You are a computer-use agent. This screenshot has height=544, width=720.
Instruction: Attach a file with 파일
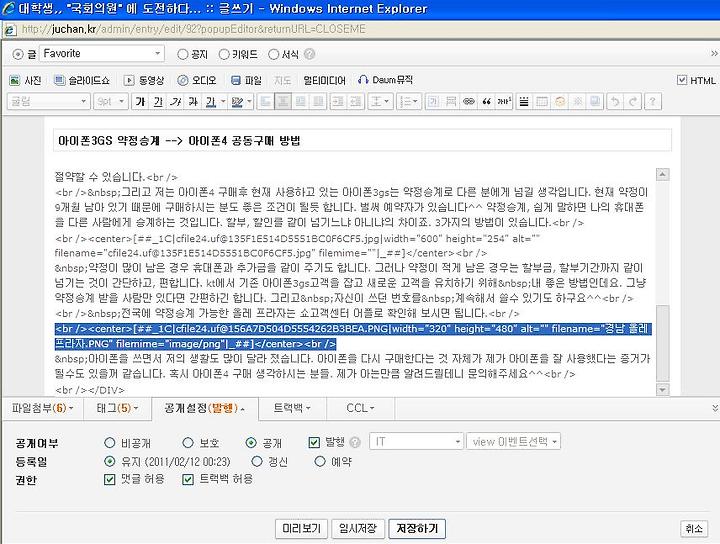(246, 80)
